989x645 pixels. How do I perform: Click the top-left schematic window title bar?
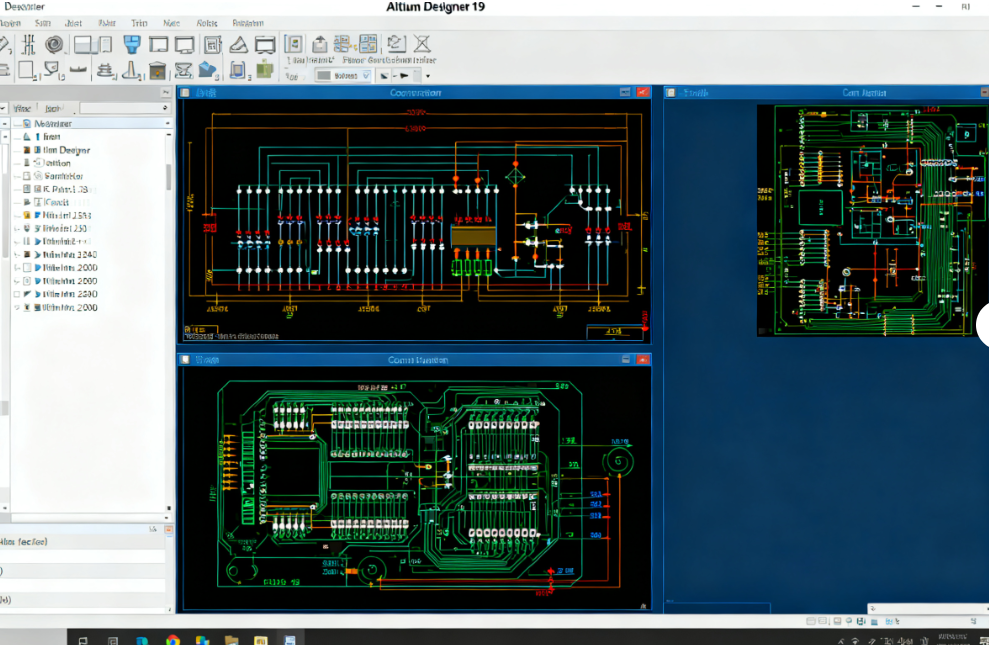(415, 92)
